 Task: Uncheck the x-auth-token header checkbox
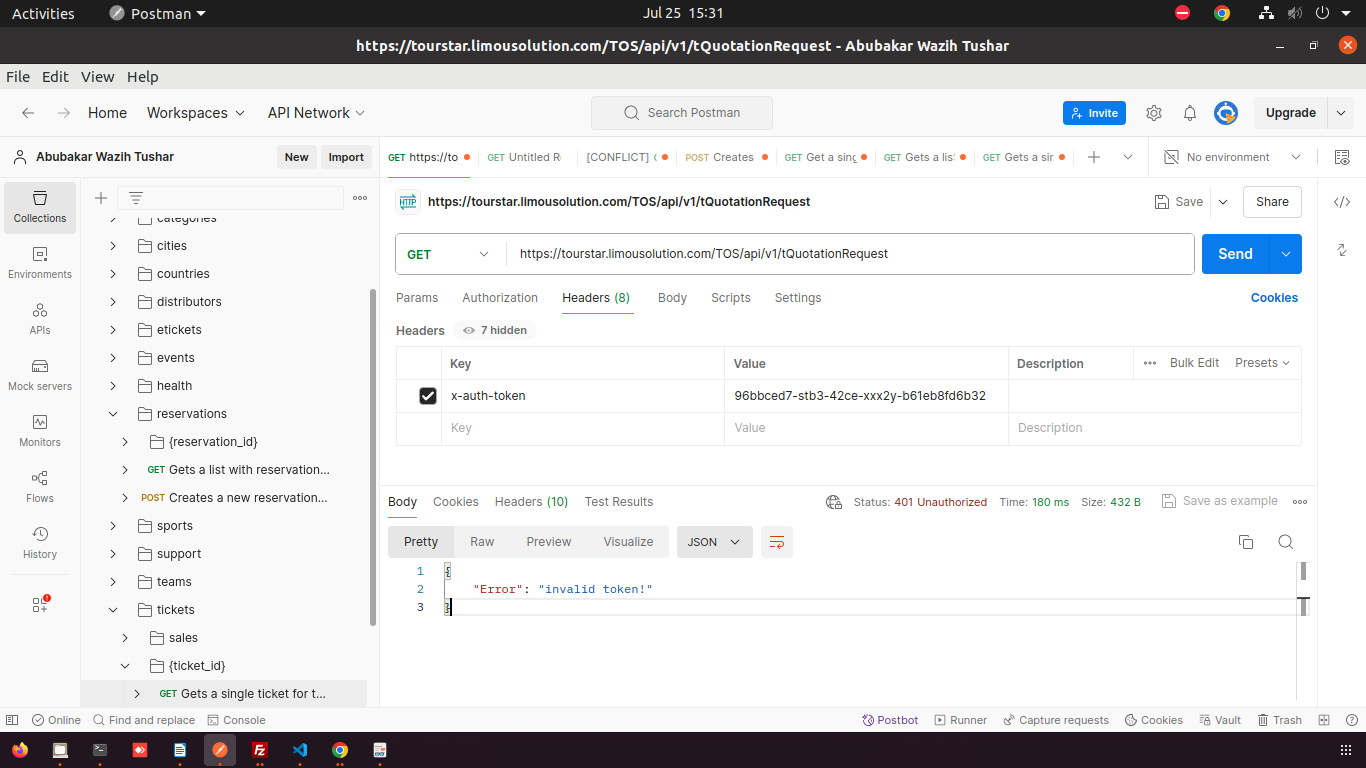[x=428, y=396]
